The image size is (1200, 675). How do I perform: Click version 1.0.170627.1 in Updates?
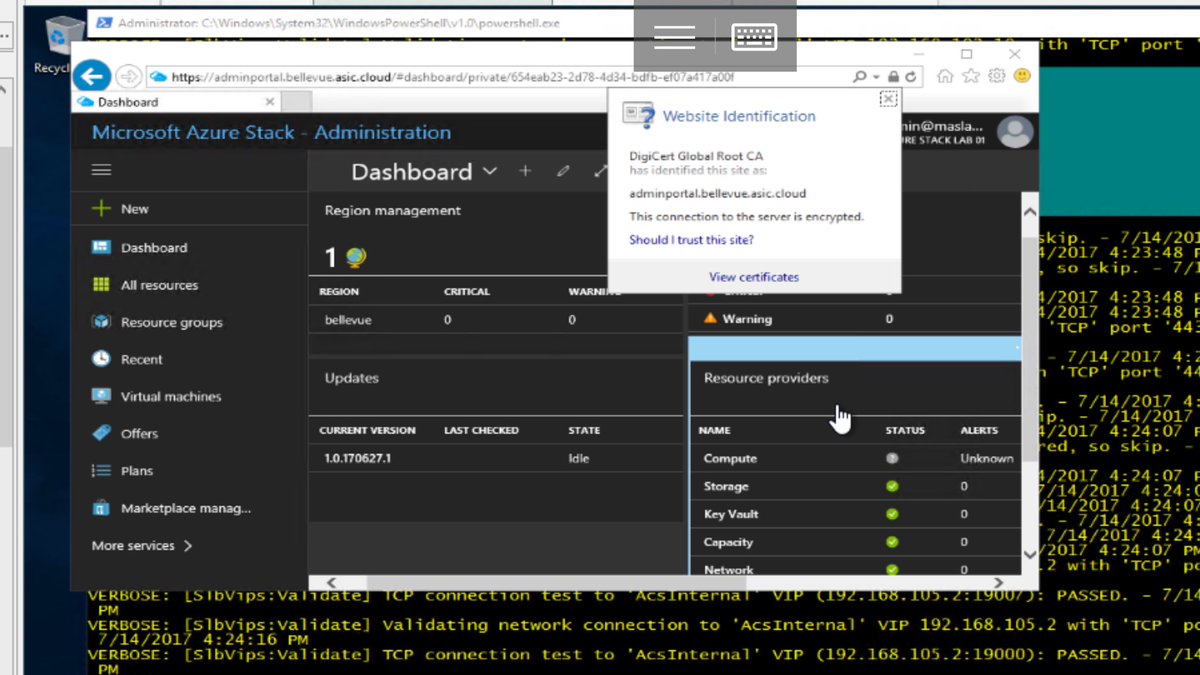coord(355,458)
